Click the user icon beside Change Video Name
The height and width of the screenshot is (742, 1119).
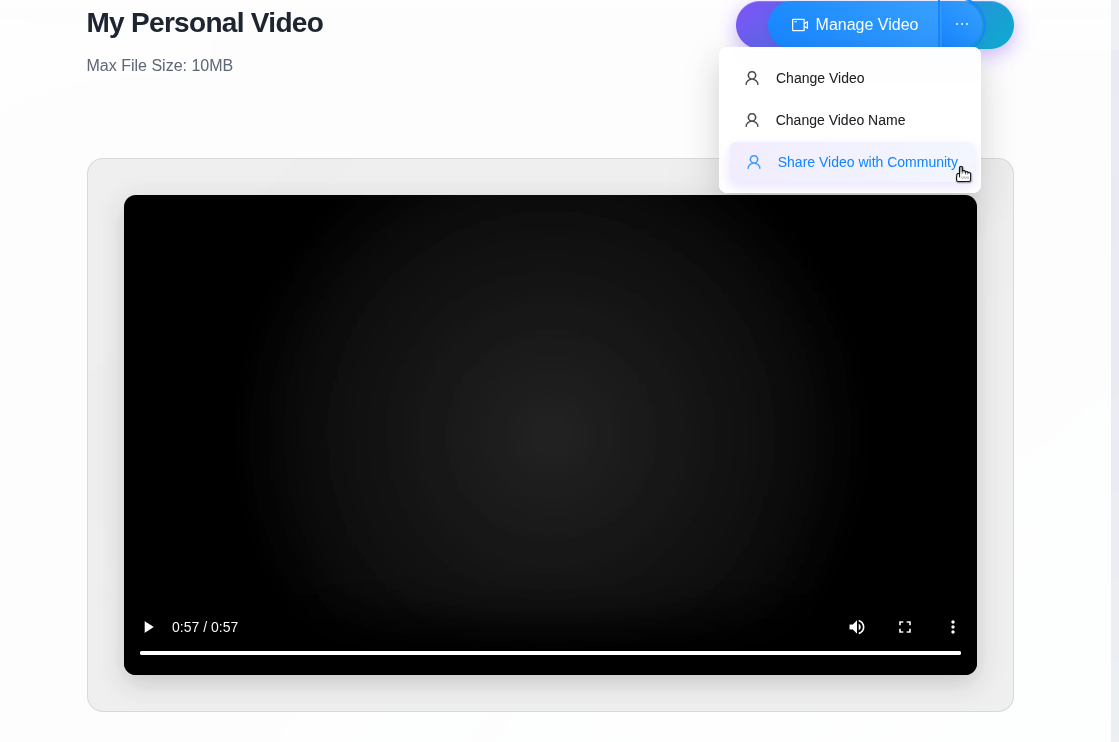click(x=751, y=120)
